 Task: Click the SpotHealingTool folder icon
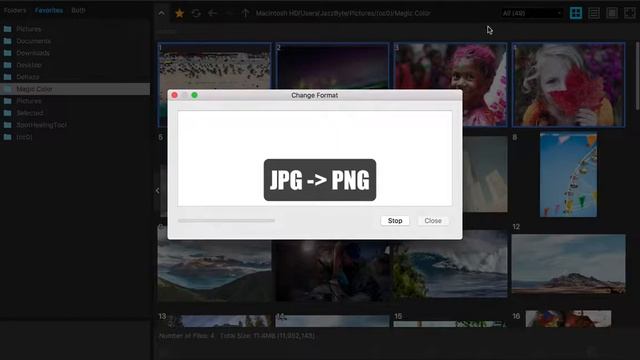pyautogui.click(x=7, y=125)
